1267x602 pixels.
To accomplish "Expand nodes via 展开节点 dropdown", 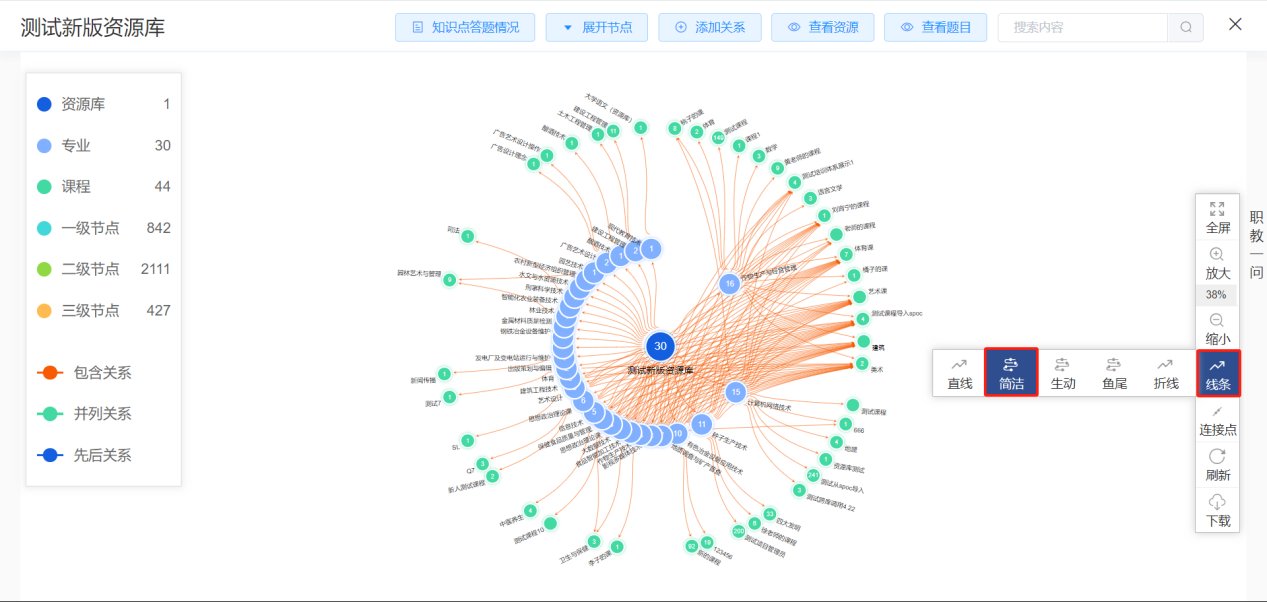I will point(597,28).
